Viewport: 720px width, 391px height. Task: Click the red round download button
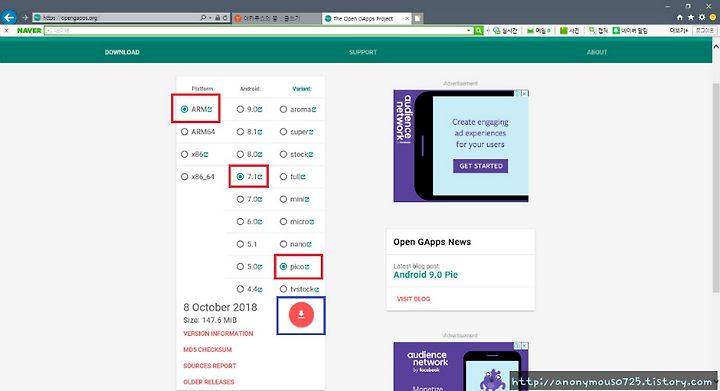point(301,314)
